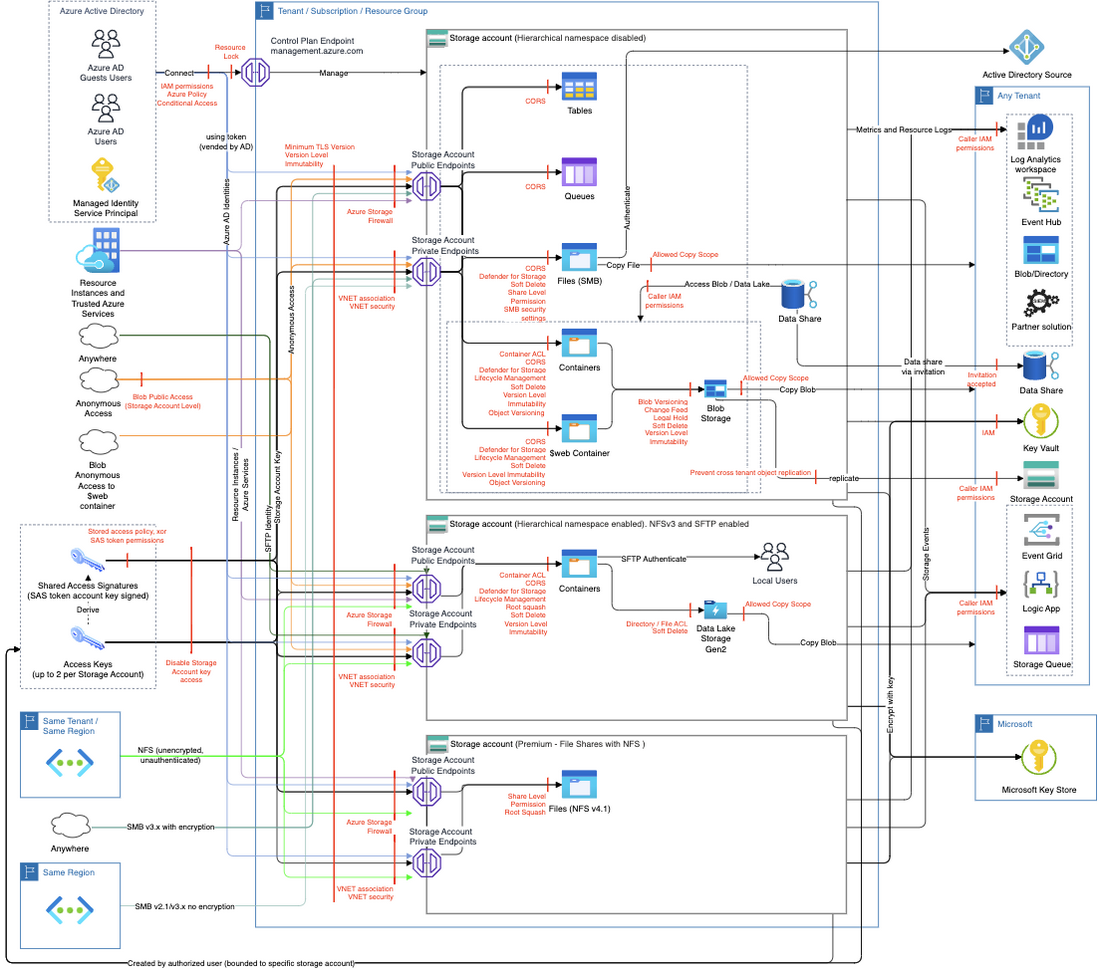Select the 'NFS (unencrypted, unauthenticated)' label
The height and width of the screenshot is (972, 1100).
click(x=170, y=755)
